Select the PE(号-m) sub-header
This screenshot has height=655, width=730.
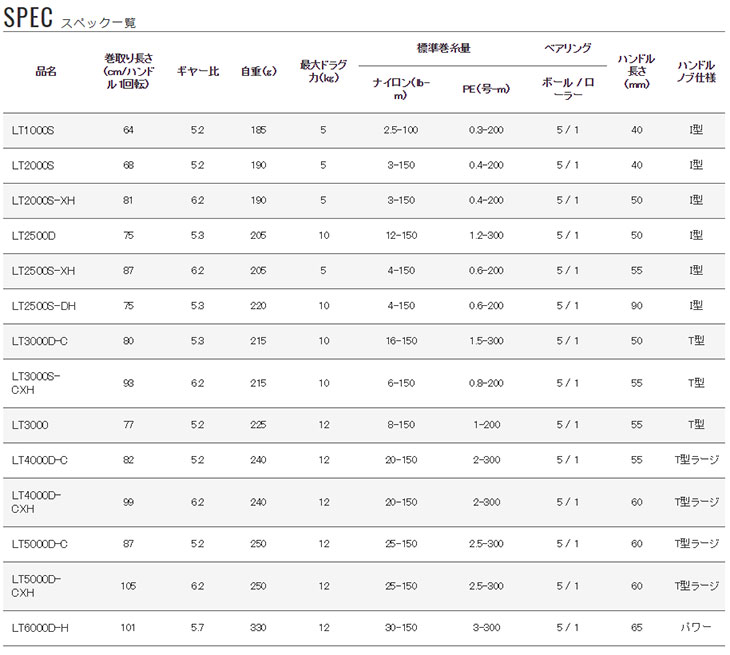click(x=486, y=89)
